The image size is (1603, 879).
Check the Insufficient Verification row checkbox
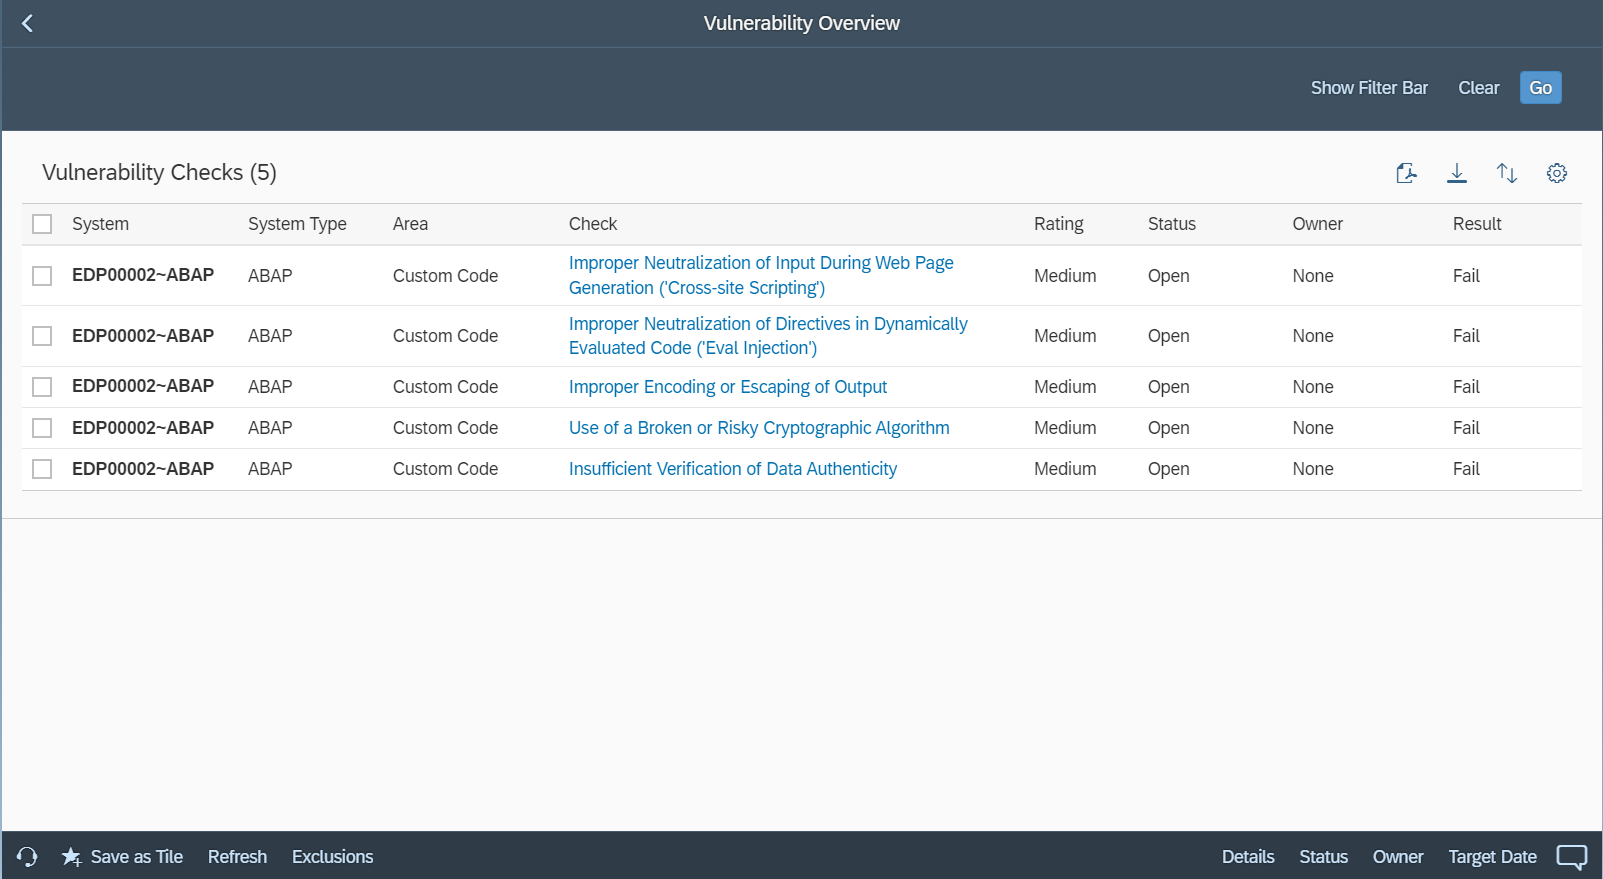(x=42, y=469)
